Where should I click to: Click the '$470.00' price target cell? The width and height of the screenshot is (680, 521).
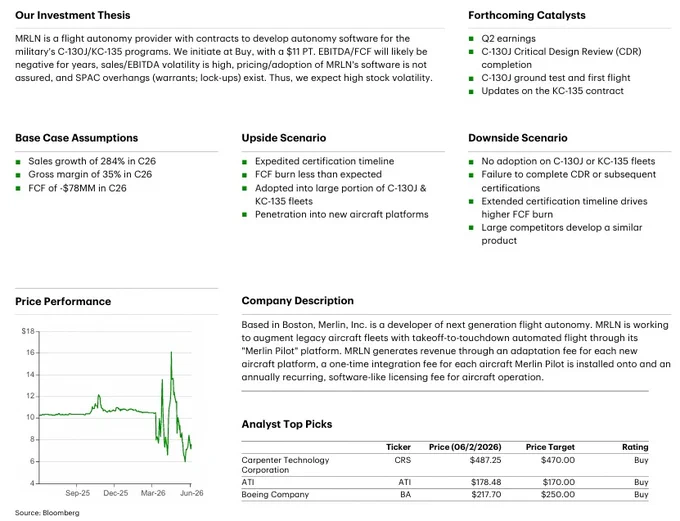click(558, 460)
